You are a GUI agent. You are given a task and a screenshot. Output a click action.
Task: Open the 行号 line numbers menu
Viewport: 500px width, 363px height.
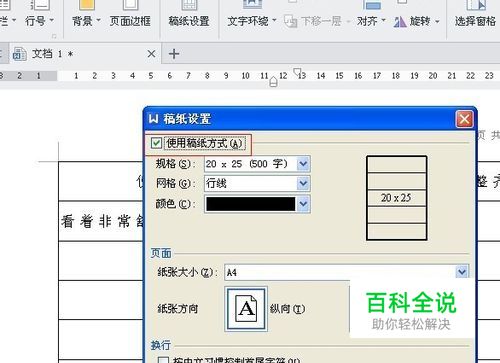click(x=39, y=21)
